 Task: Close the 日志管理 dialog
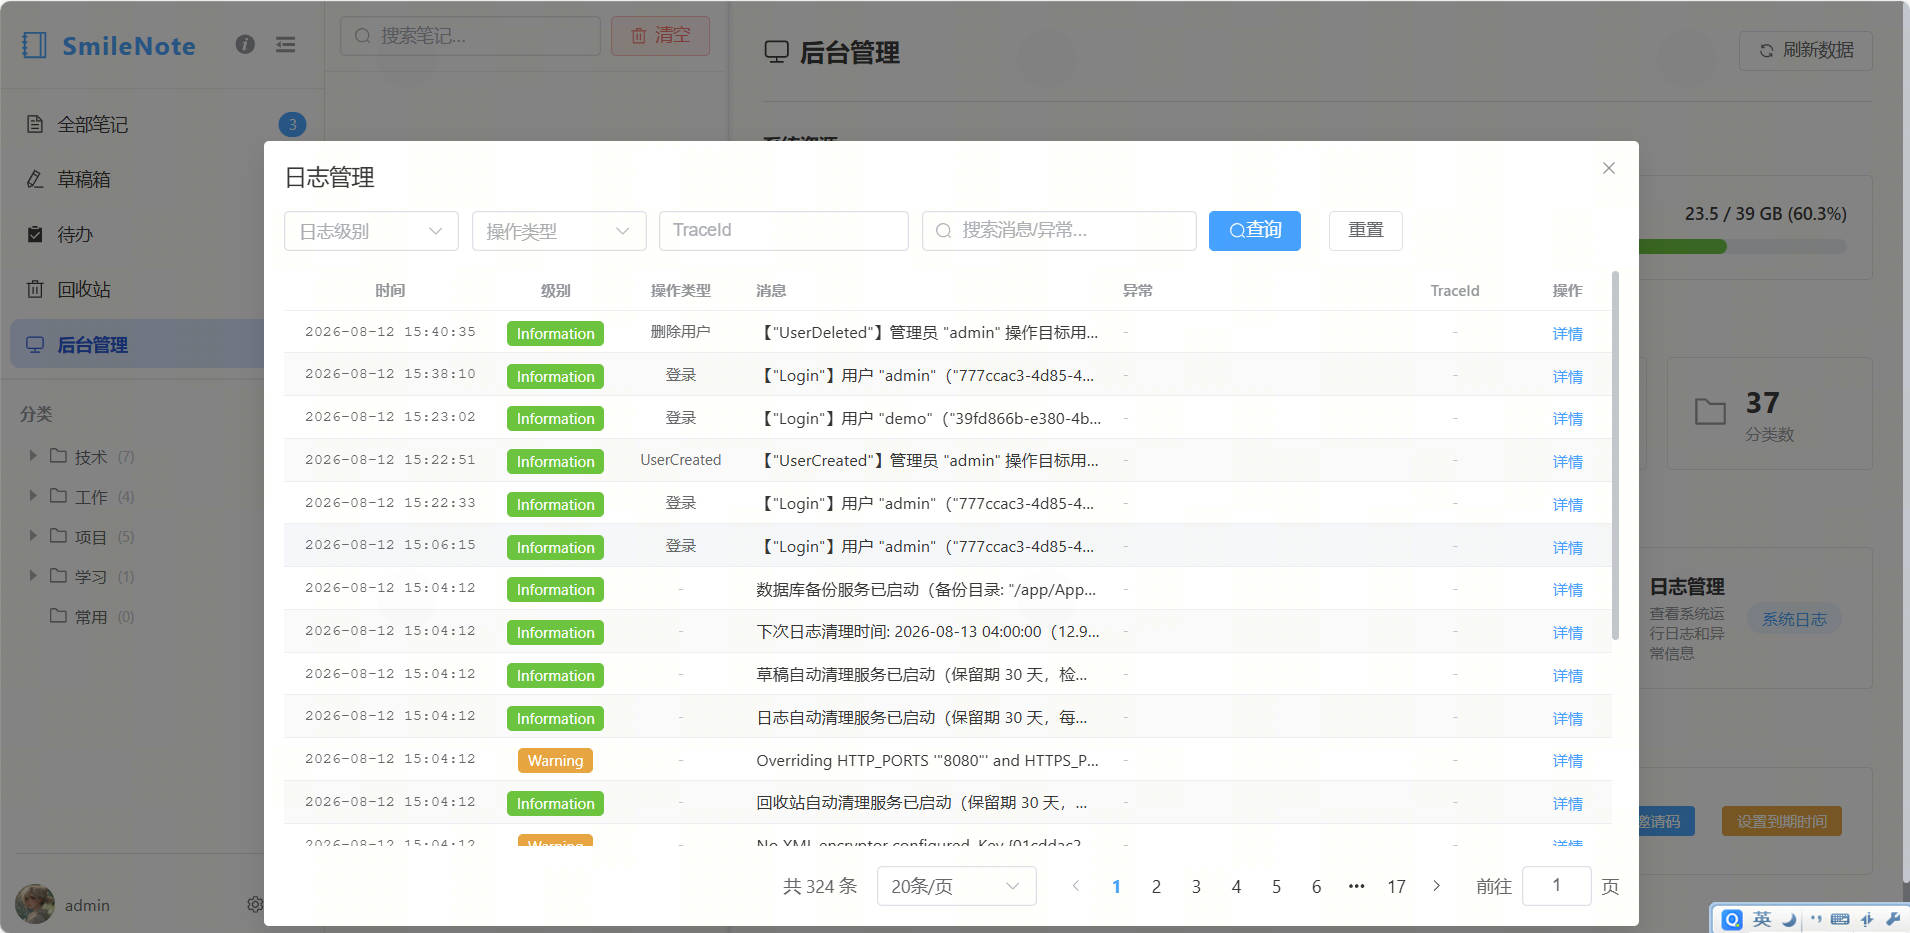click(1609, 168)
